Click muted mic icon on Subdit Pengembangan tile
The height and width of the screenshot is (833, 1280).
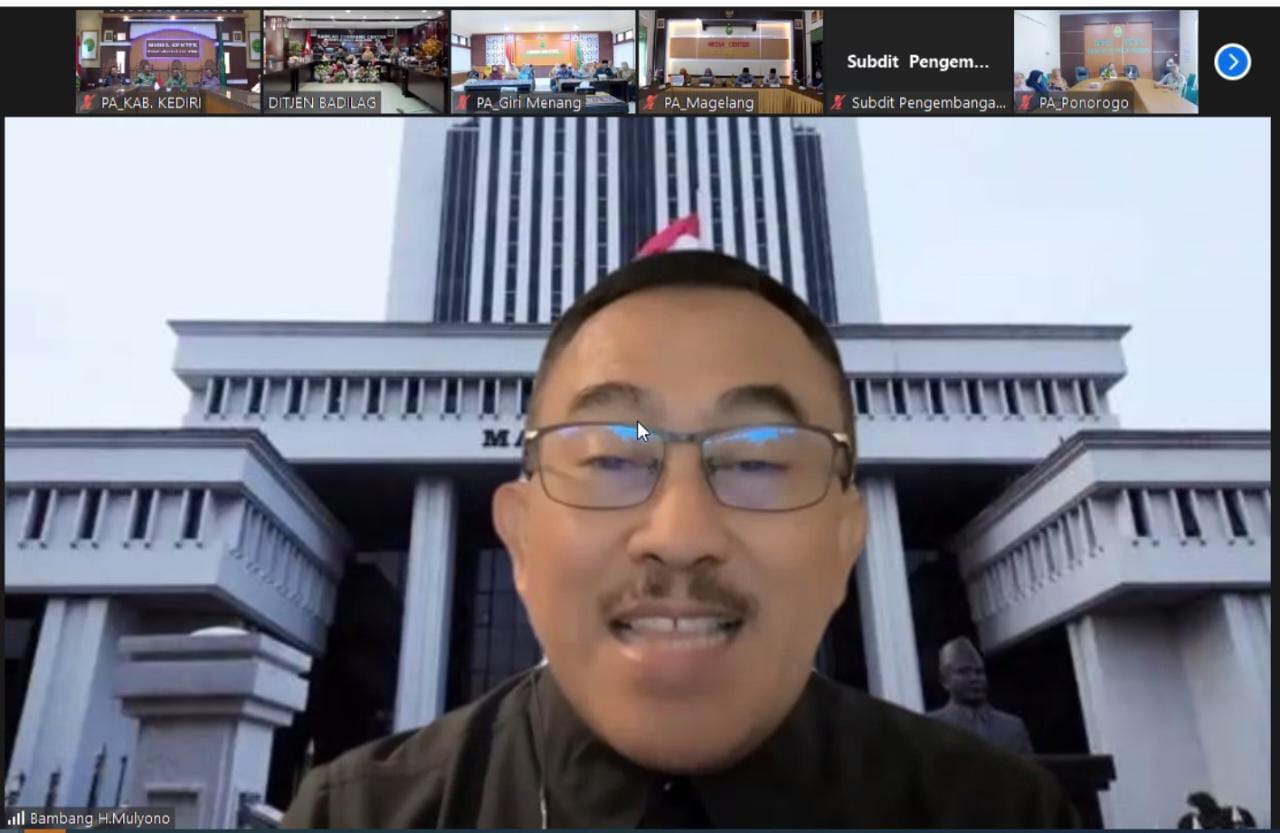[838, 103]
